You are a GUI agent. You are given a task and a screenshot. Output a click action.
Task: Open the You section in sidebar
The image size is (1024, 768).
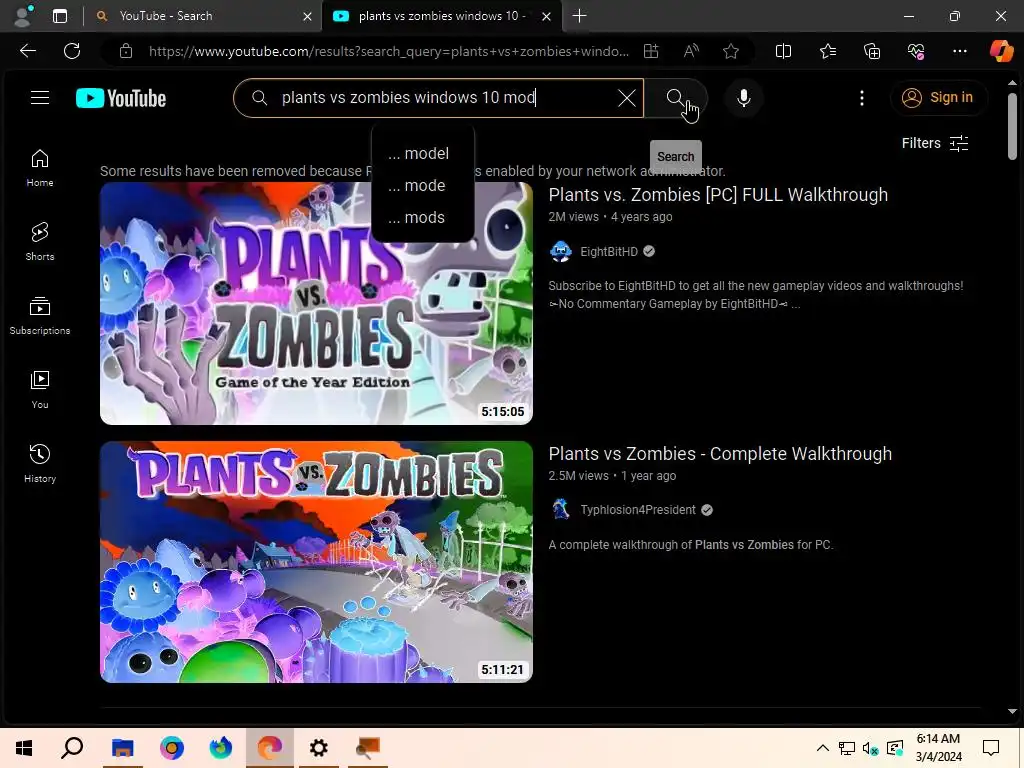(x=40, y=390)
